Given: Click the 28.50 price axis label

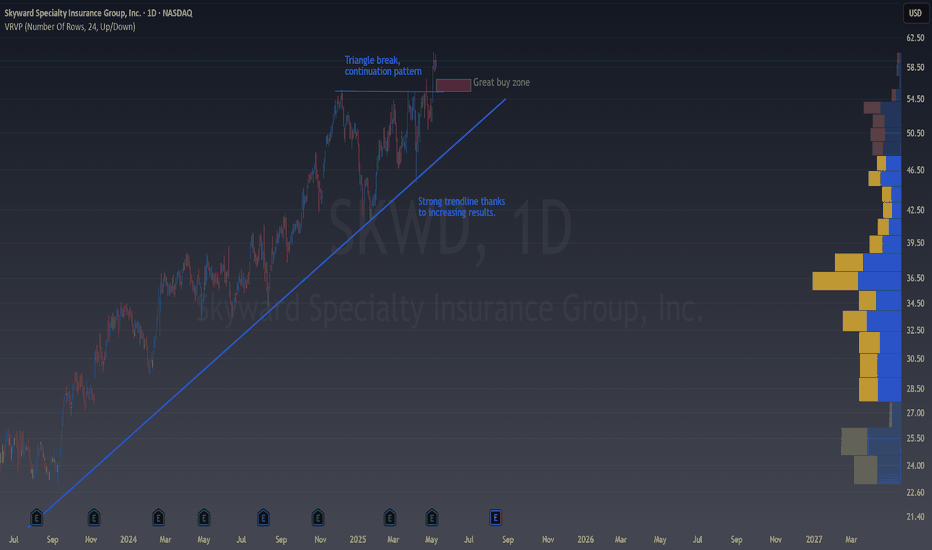Looking at the screenshot, I should [915, 388].
